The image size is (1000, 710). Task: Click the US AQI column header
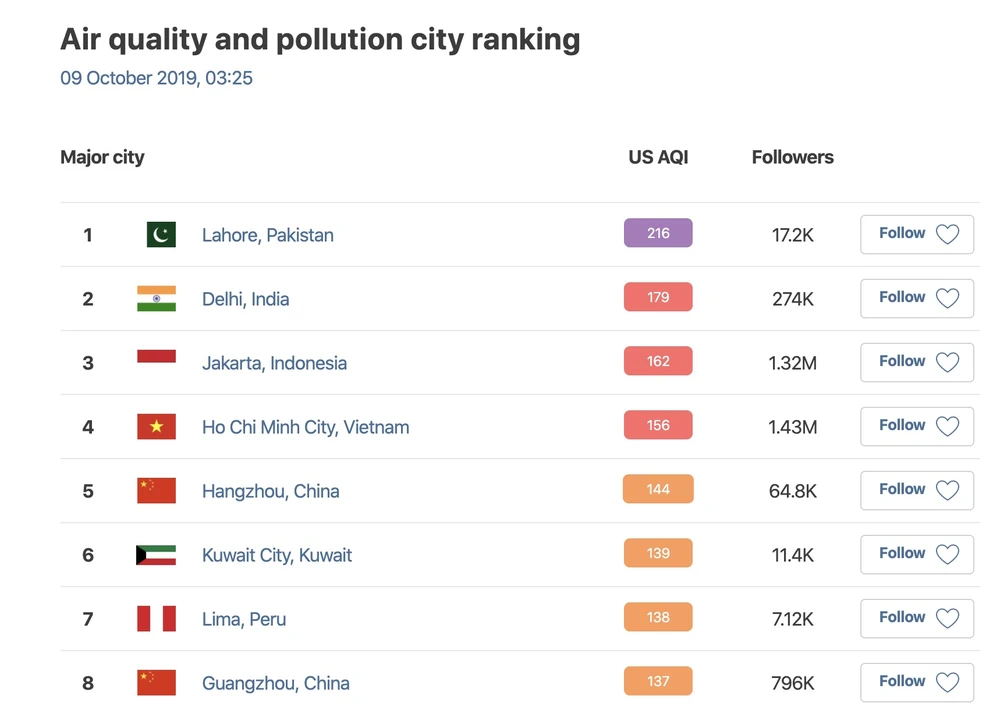pos(658,157)
